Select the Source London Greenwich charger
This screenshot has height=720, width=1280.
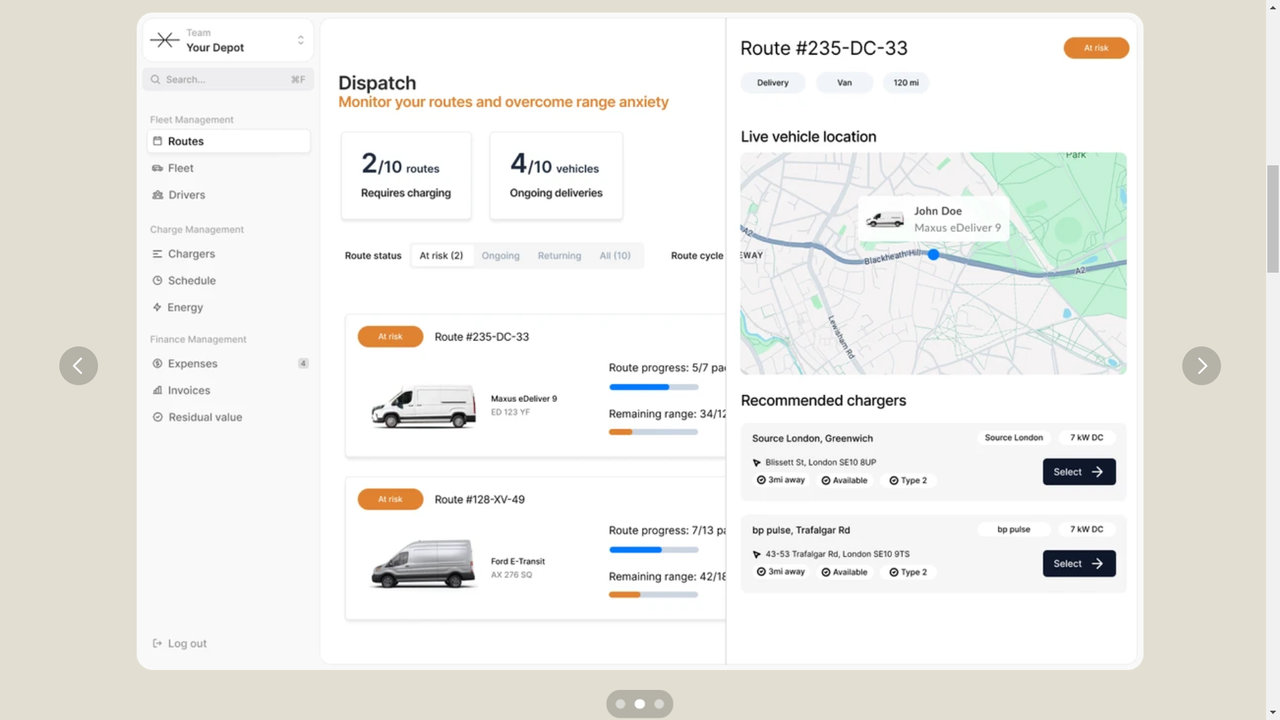pyautogui.click(x=1079, y=472)
